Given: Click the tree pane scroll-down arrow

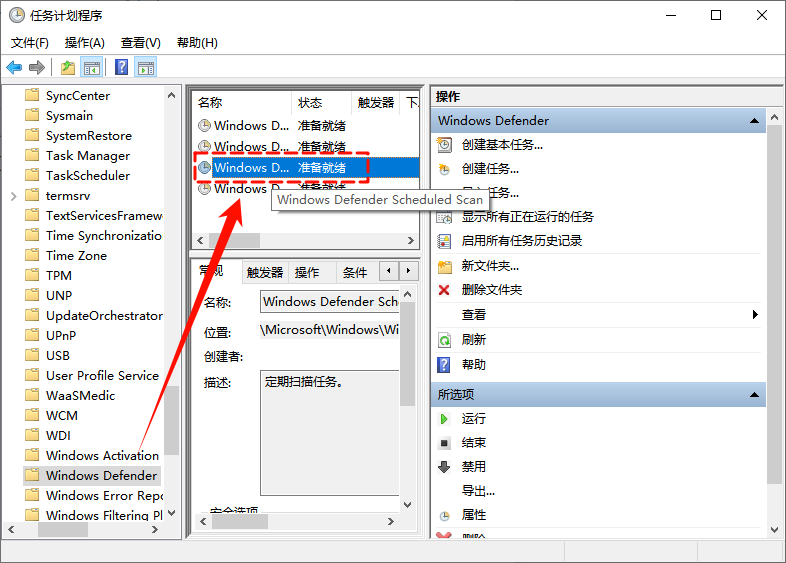Looking at the screenshot, I should [x=171, y=513].
